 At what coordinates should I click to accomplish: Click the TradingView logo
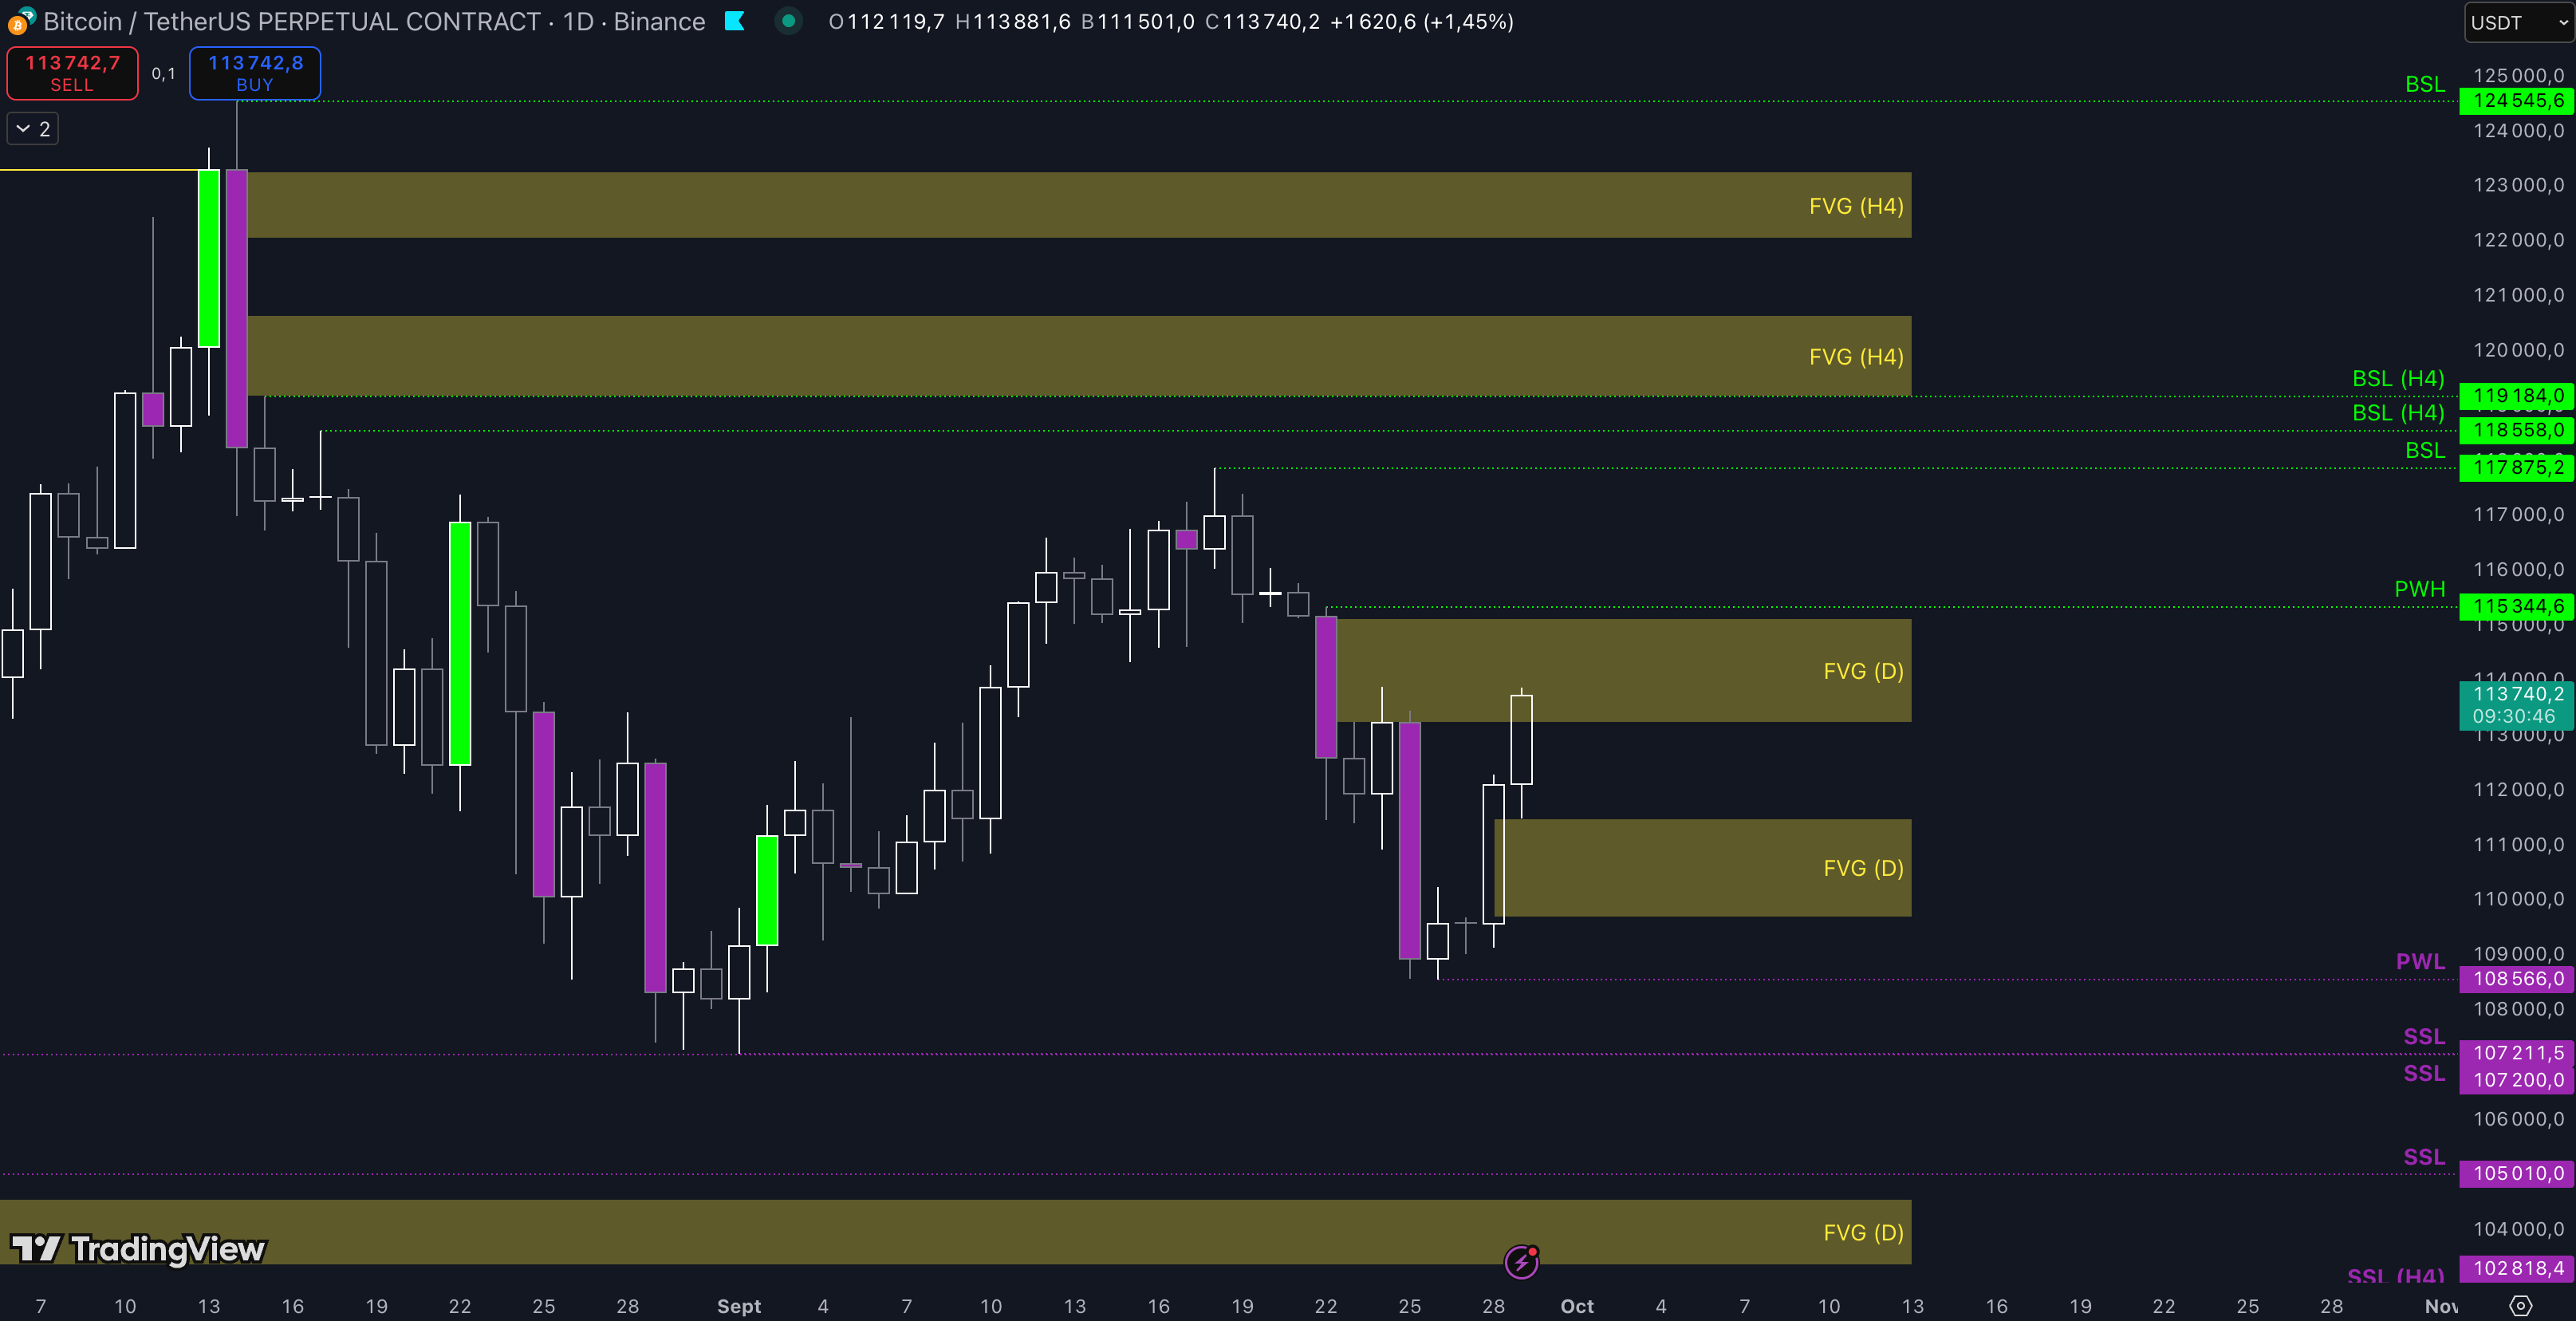138,1248
